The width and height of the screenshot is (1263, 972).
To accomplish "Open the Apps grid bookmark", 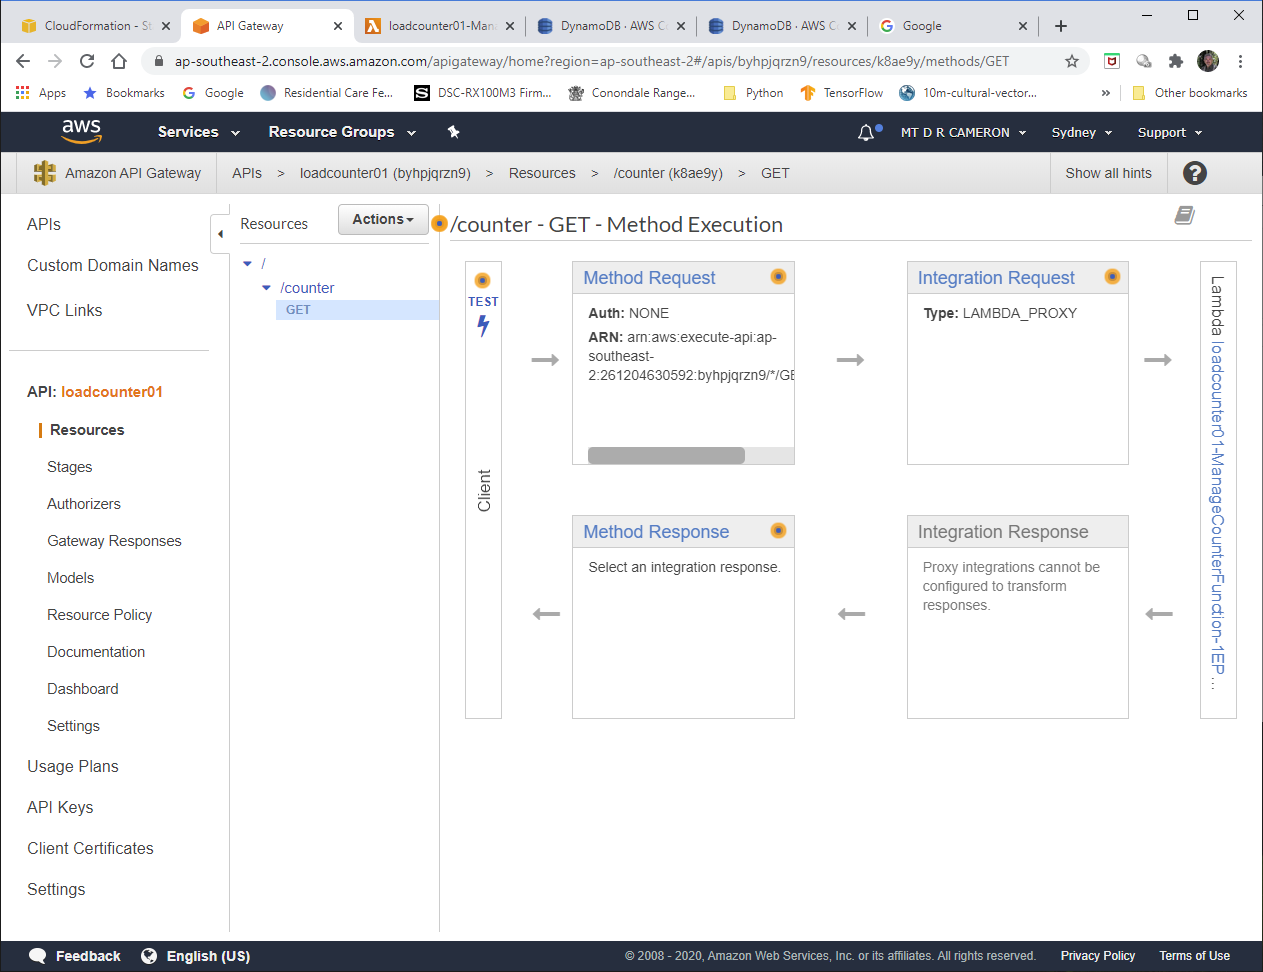I will click(x=41, y=93).
